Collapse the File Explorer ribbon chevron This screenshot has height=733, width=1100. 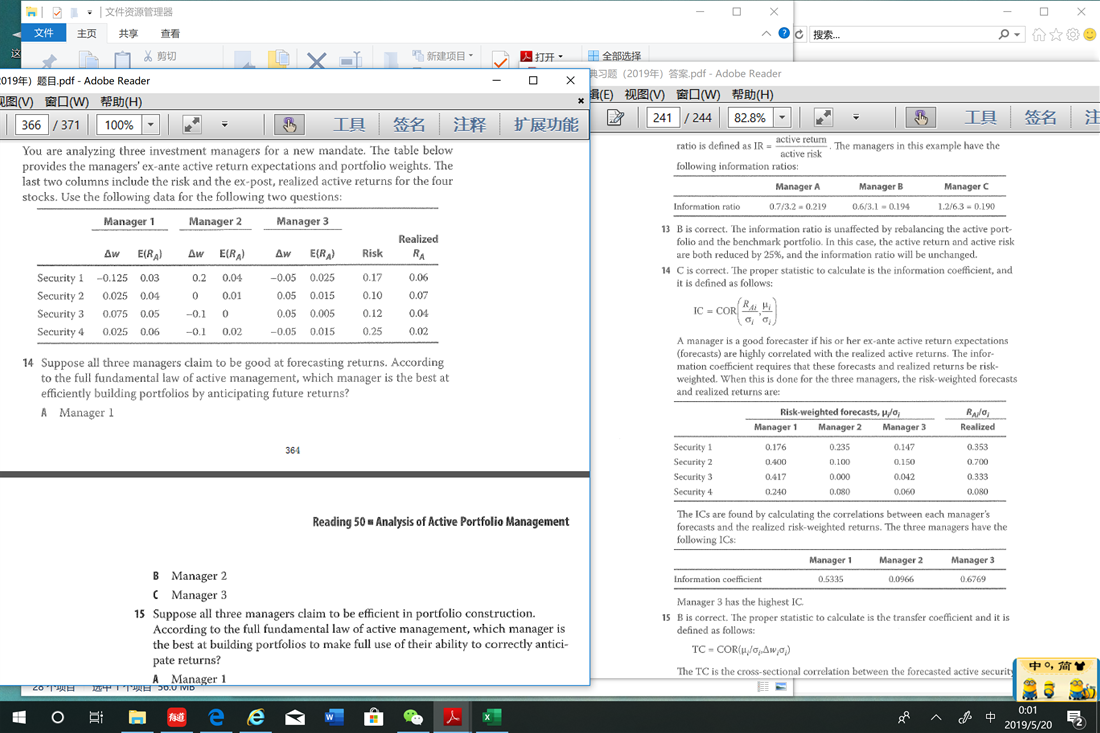point(766,33)
